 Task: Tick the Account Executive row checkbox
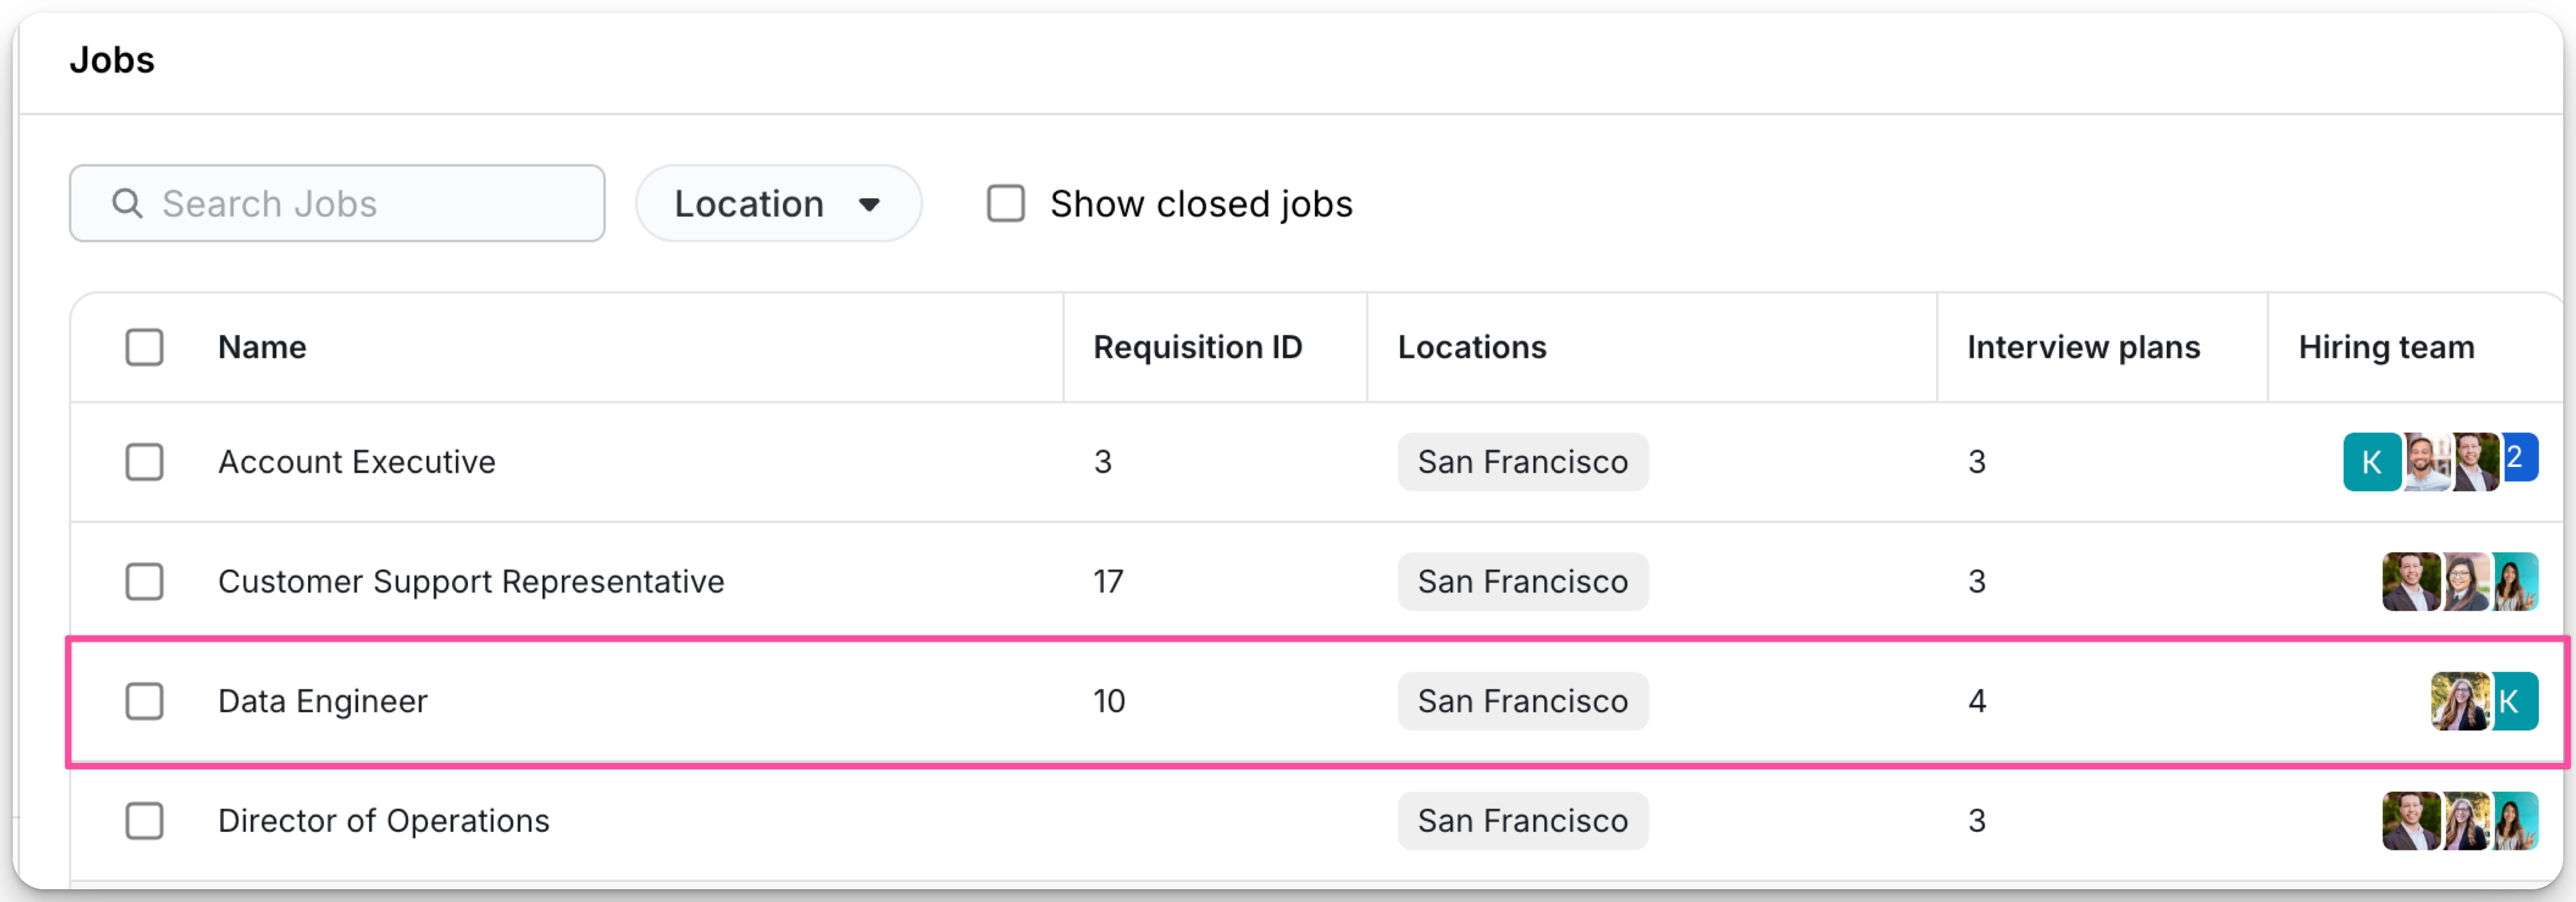144,462
